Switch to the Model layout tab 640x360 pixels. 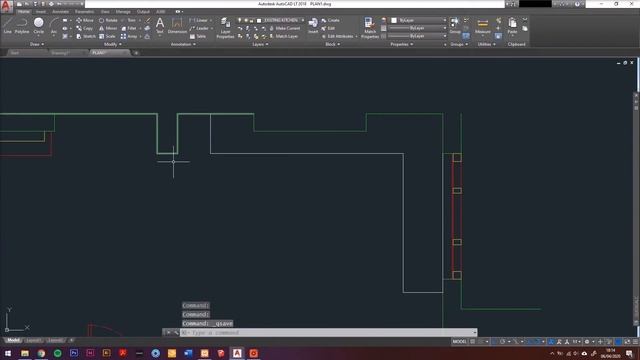click(13, 340)
